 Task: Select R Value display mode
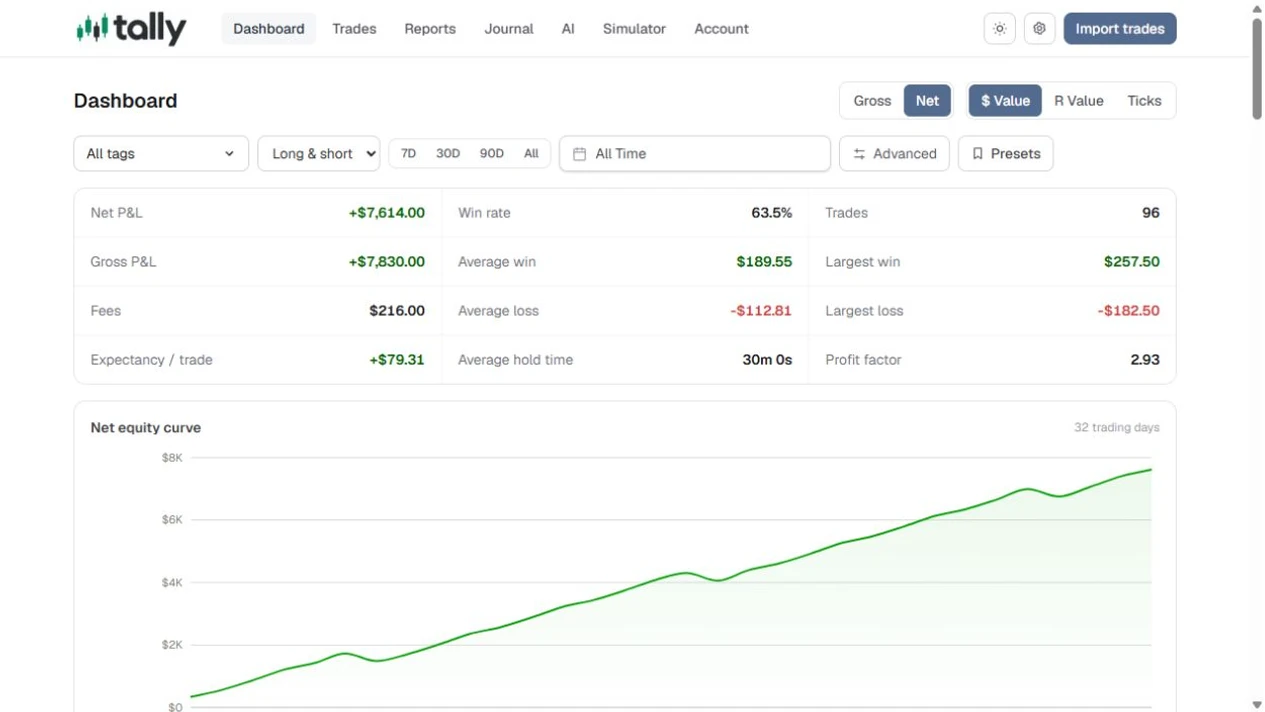pos(1078,101)
